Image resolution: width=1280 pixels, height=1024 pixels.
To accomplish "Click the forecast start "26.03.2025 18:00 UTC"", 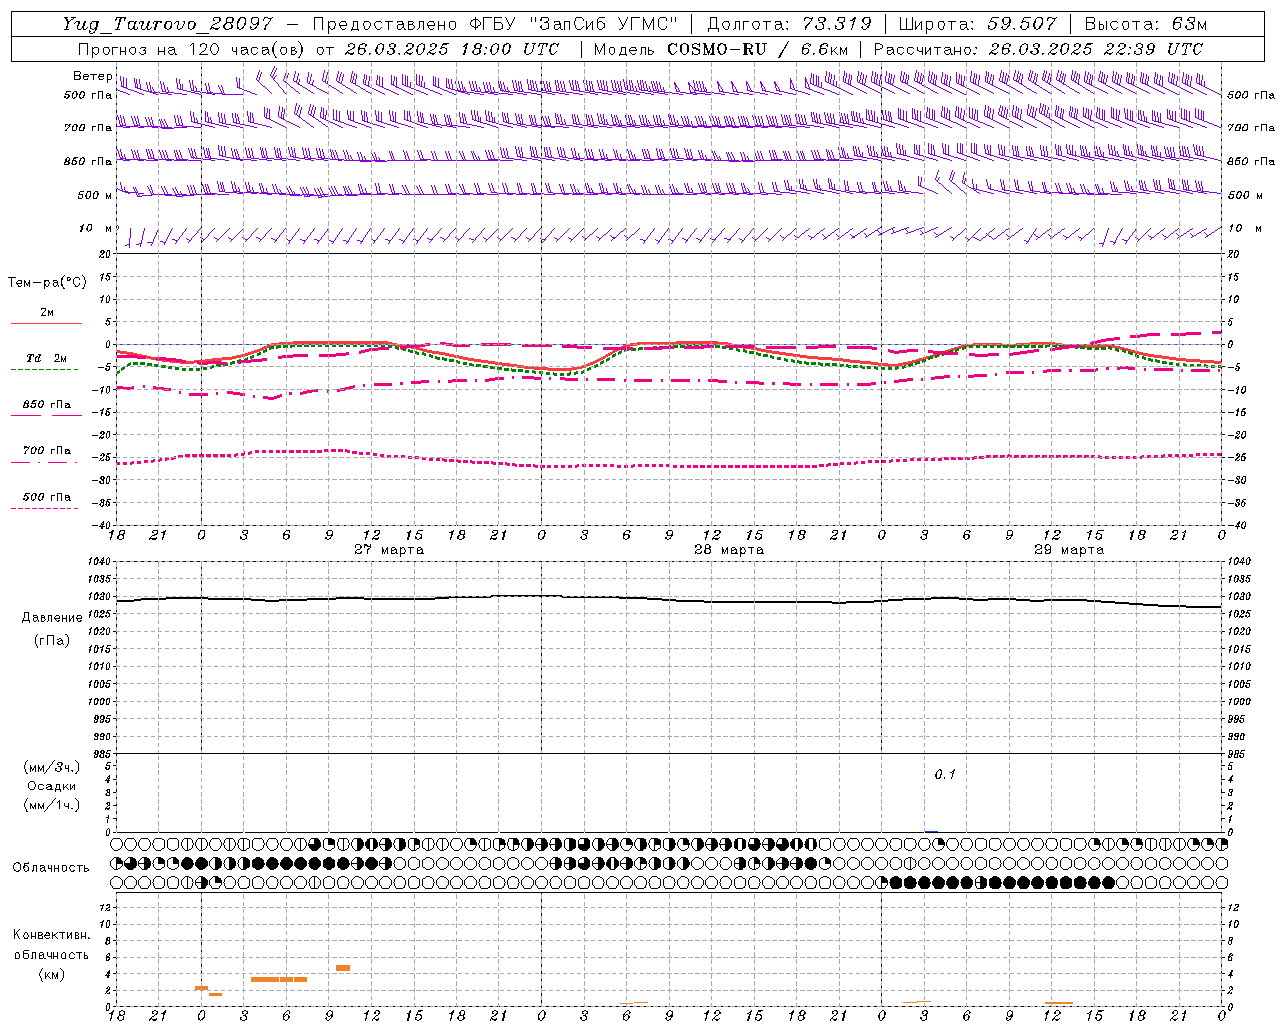I will tap(452, 49).
